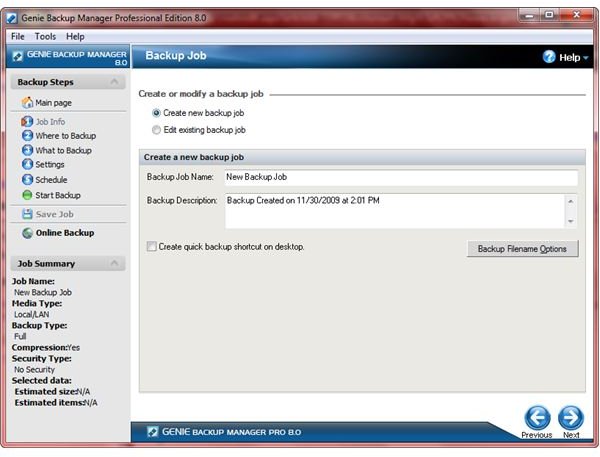
Task: Click 'New Backup Job' in Job Summary
Action: click(43, 292)
